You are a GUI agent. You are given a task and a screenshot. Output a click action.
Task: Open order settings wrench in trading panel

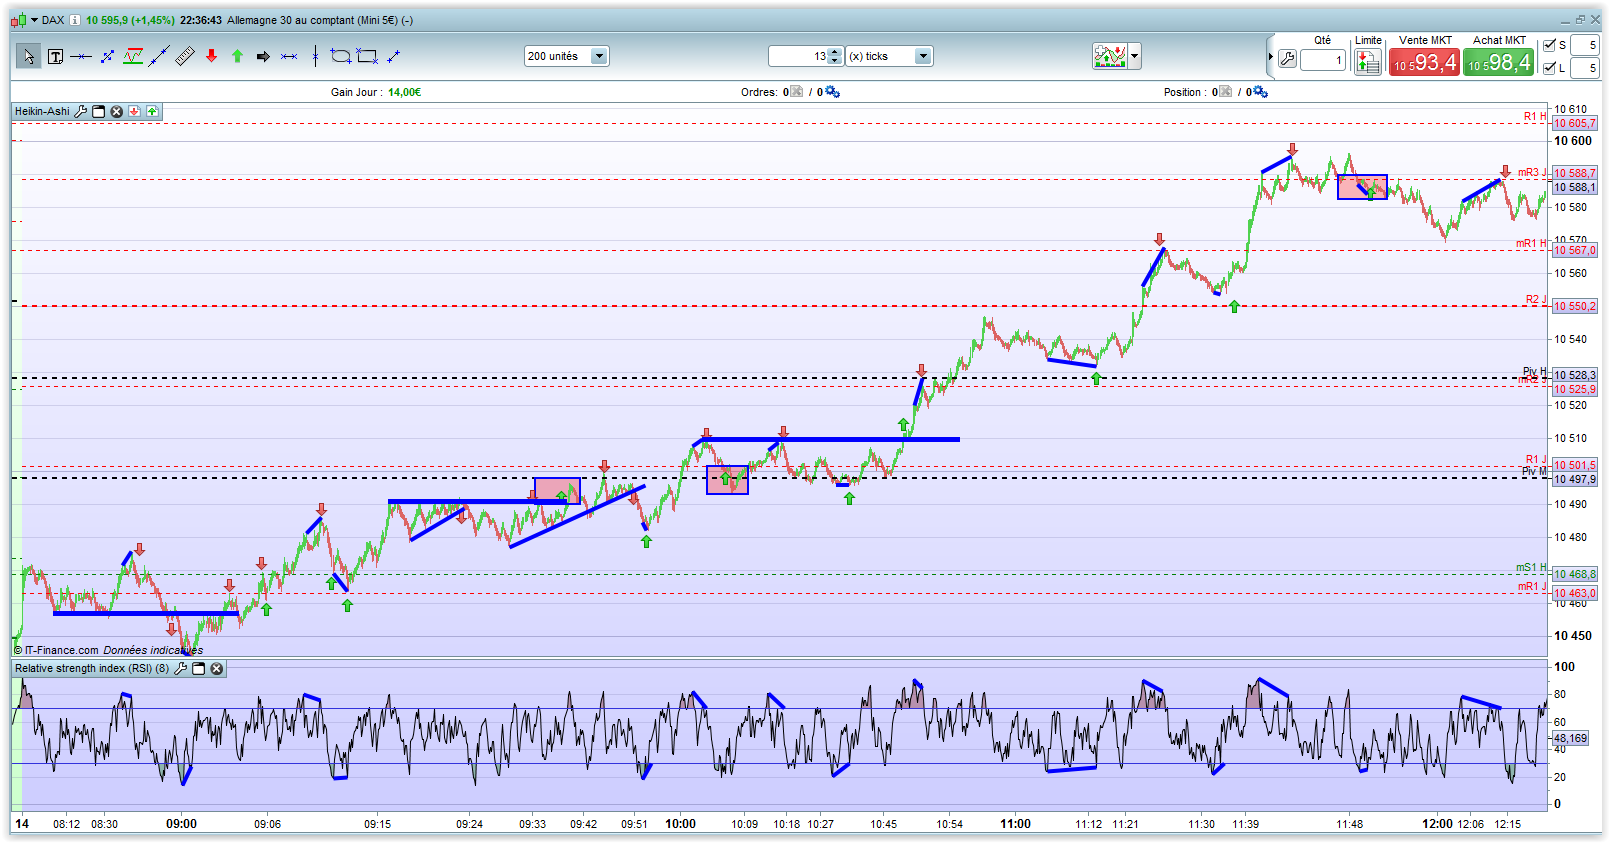coord(1288,60)
